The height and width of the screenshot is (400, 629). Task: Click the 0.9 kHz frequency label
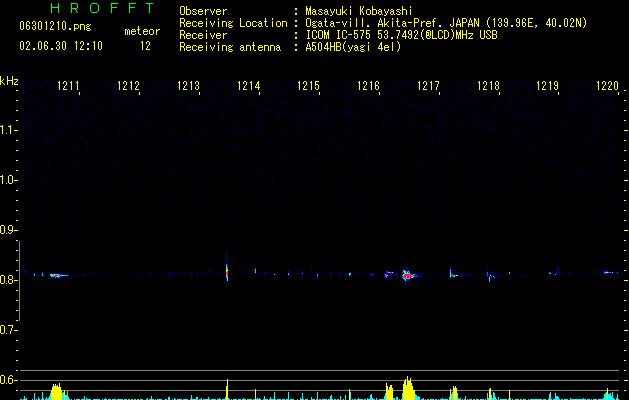(x=8, y=230)
